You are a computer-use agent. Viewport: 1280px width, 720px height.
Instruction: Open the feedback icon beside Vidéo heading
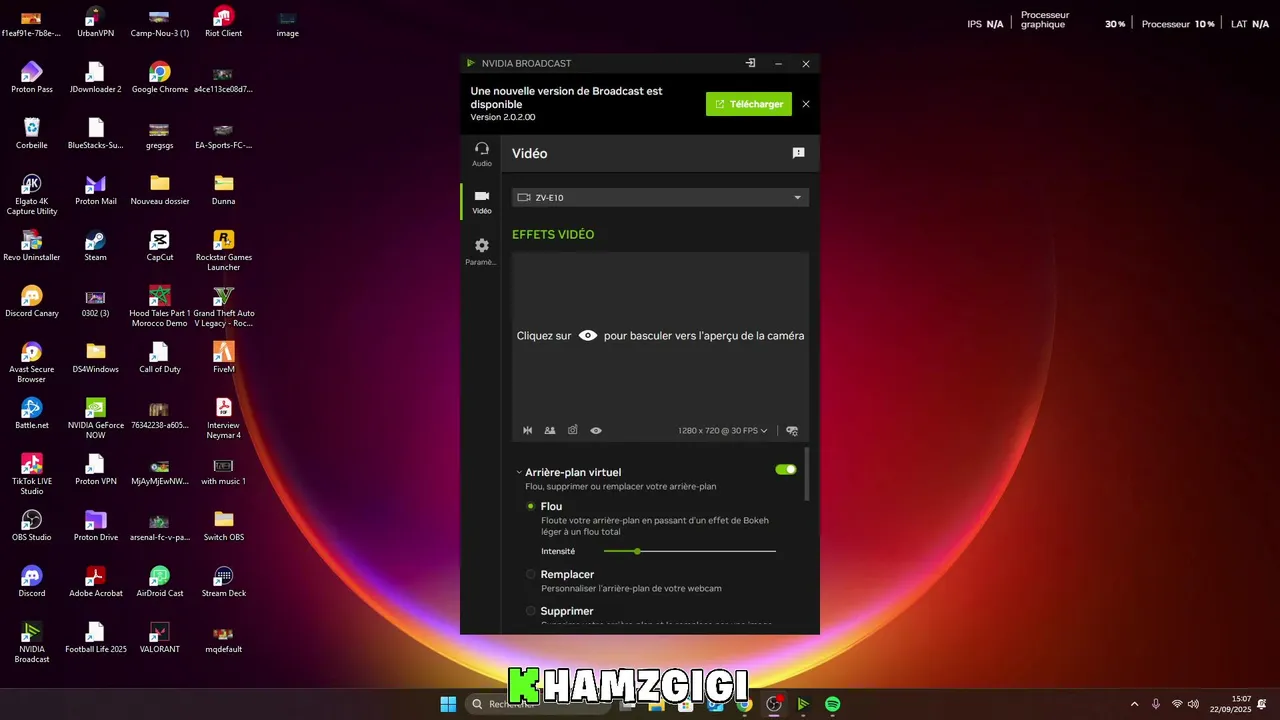[x=798, y=153]
